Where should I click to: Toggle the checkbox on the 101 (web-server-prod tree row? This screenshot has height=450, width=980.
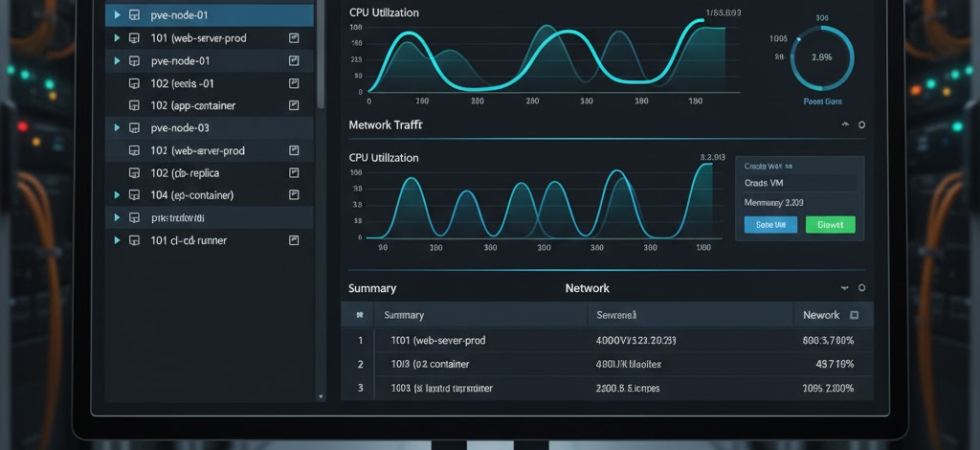(294, 38)
